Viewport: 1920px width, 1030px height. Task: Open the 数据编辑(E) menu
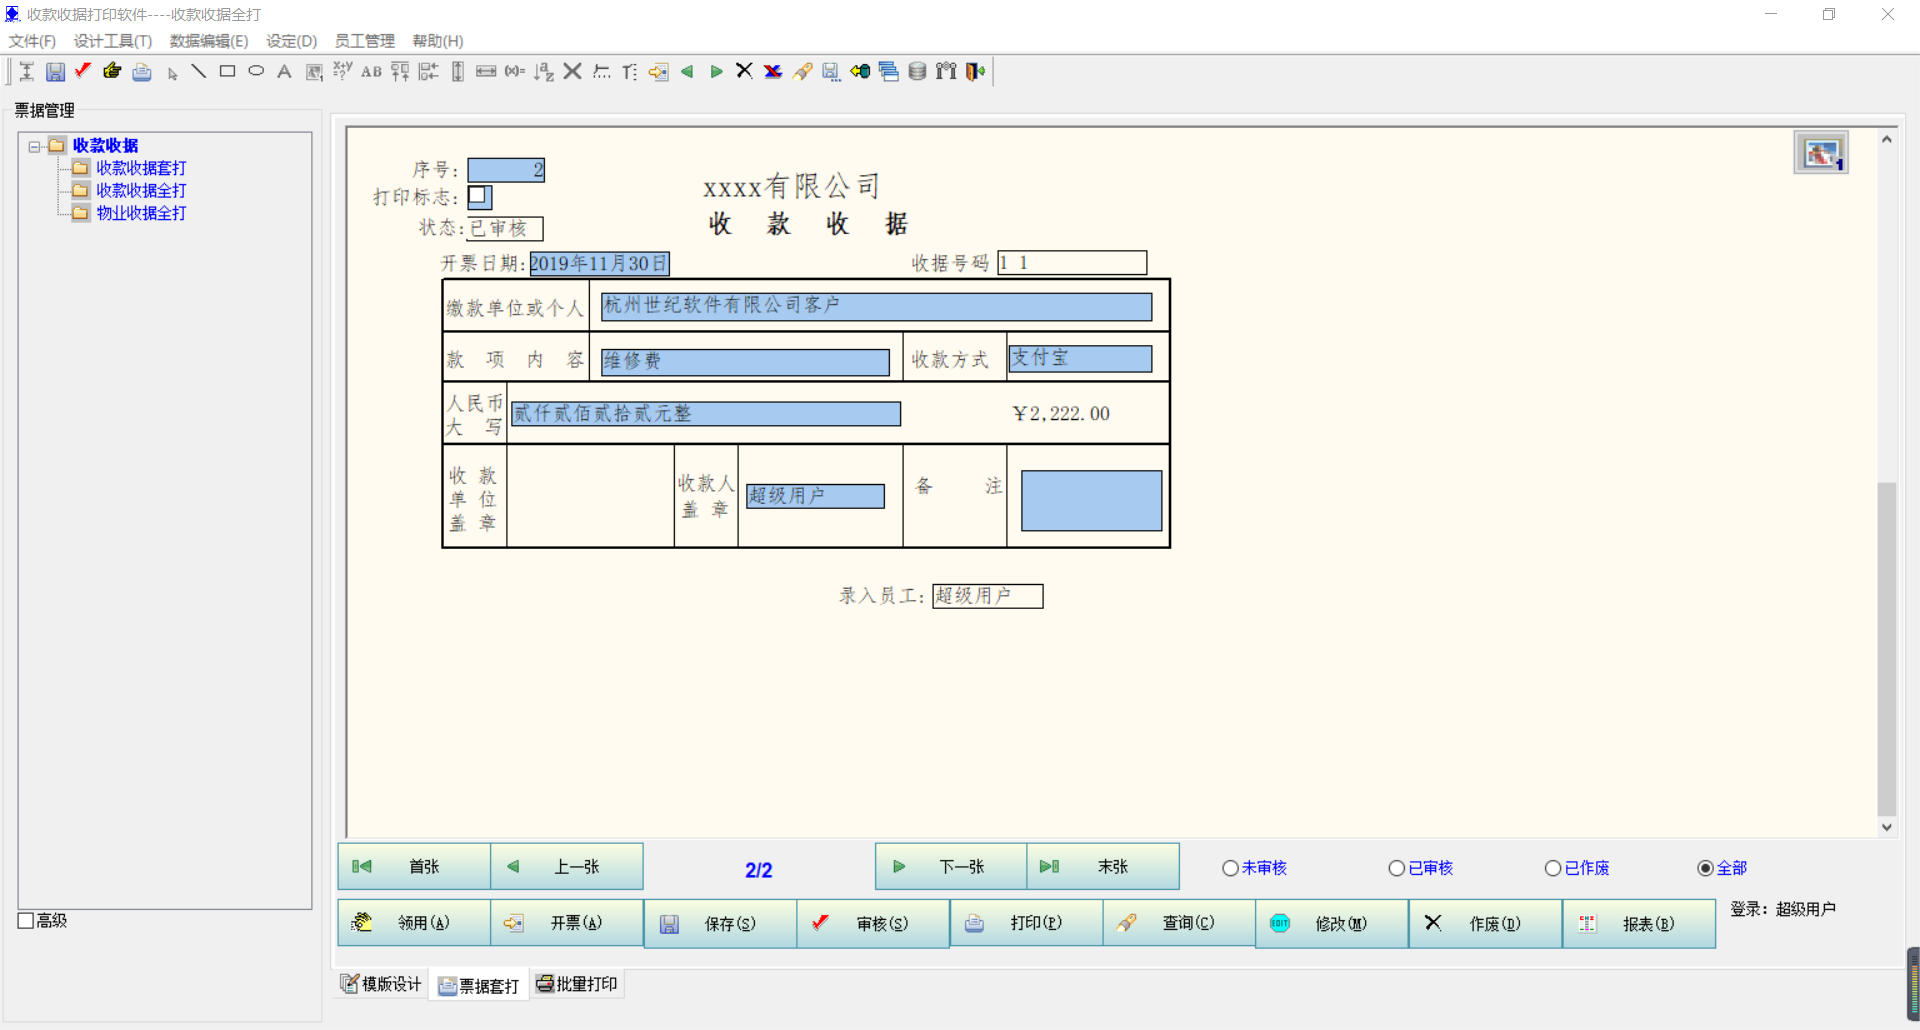point(209,41)
